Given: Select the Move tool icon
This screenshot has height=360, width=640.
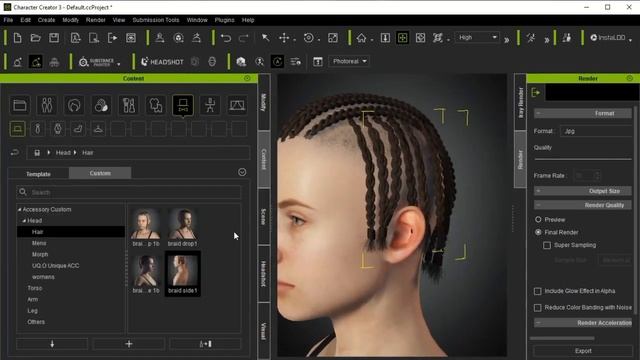Looking at the screenshot, I should pos(284,38).
